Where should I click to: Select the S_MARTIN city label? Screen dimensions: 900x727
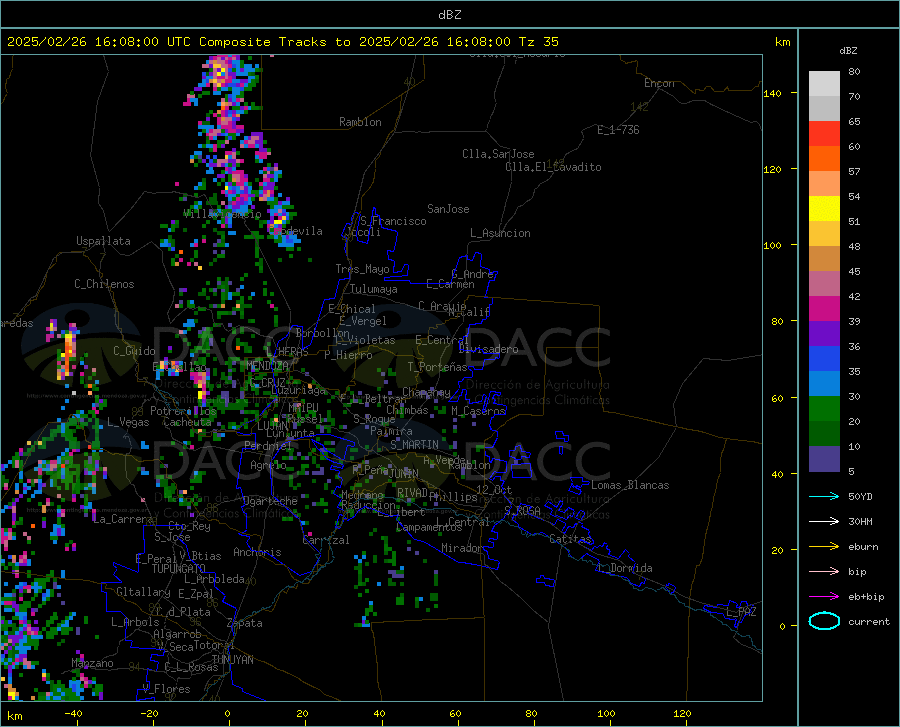tap(414, 445)
